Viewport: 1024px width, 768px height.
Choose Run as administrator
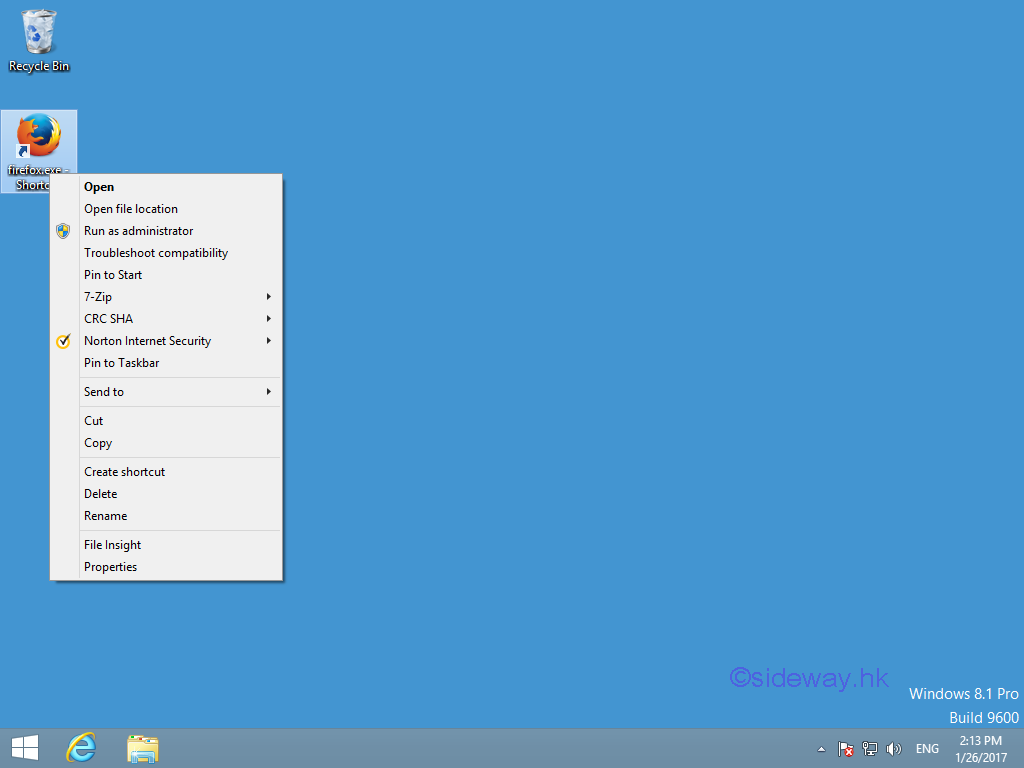[x=139, y=231]
